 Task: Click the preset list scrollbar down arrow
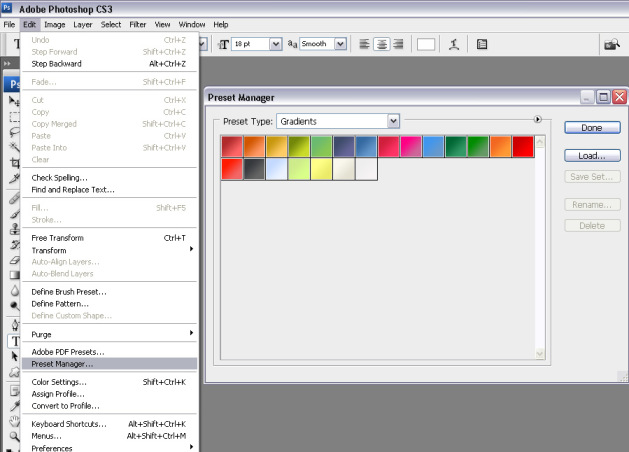[540, 354]
